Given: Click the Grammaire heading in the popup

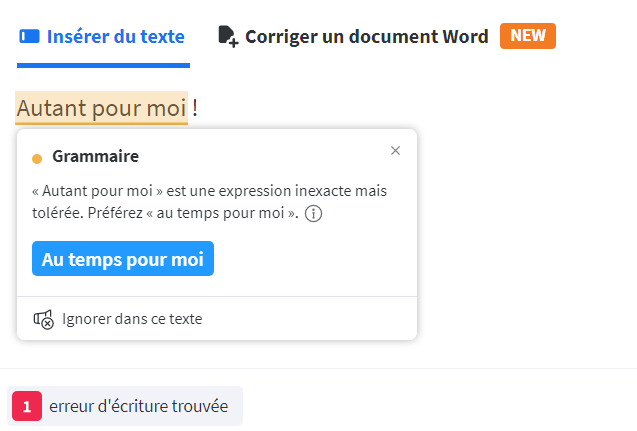Looking at the screenshot, I should pyautogui.click(x=95, y=156).
